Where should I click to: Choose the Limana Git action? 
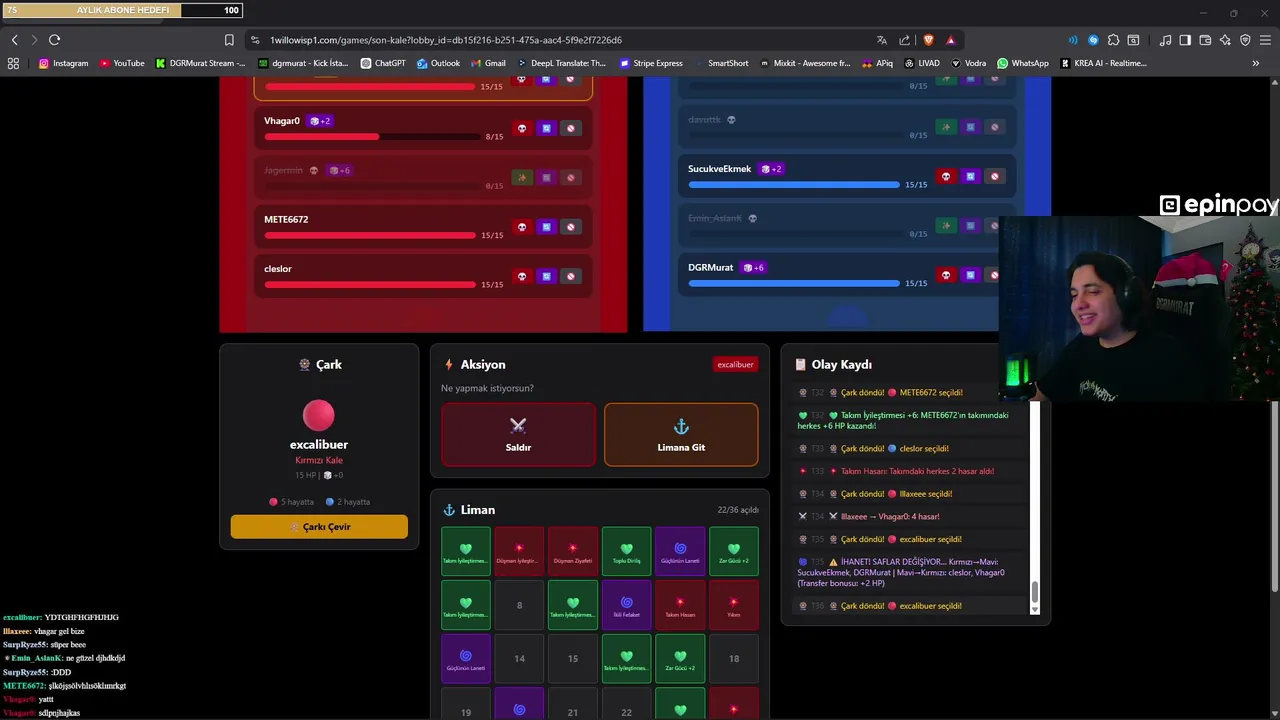point(681,435)
